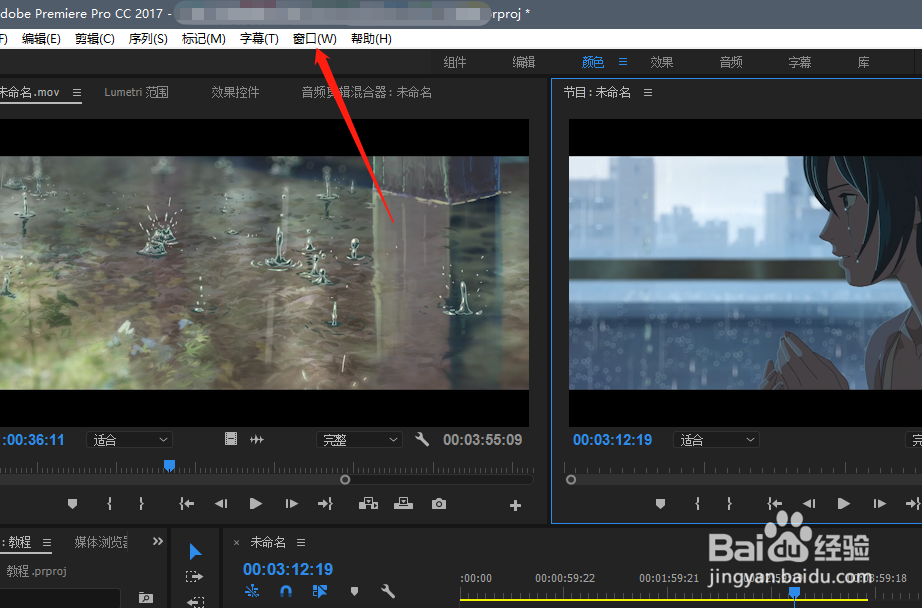The height and width of the screenshot is (608, 922).
Task: Add marker in the timeline panel
Action: pos(354,592)
